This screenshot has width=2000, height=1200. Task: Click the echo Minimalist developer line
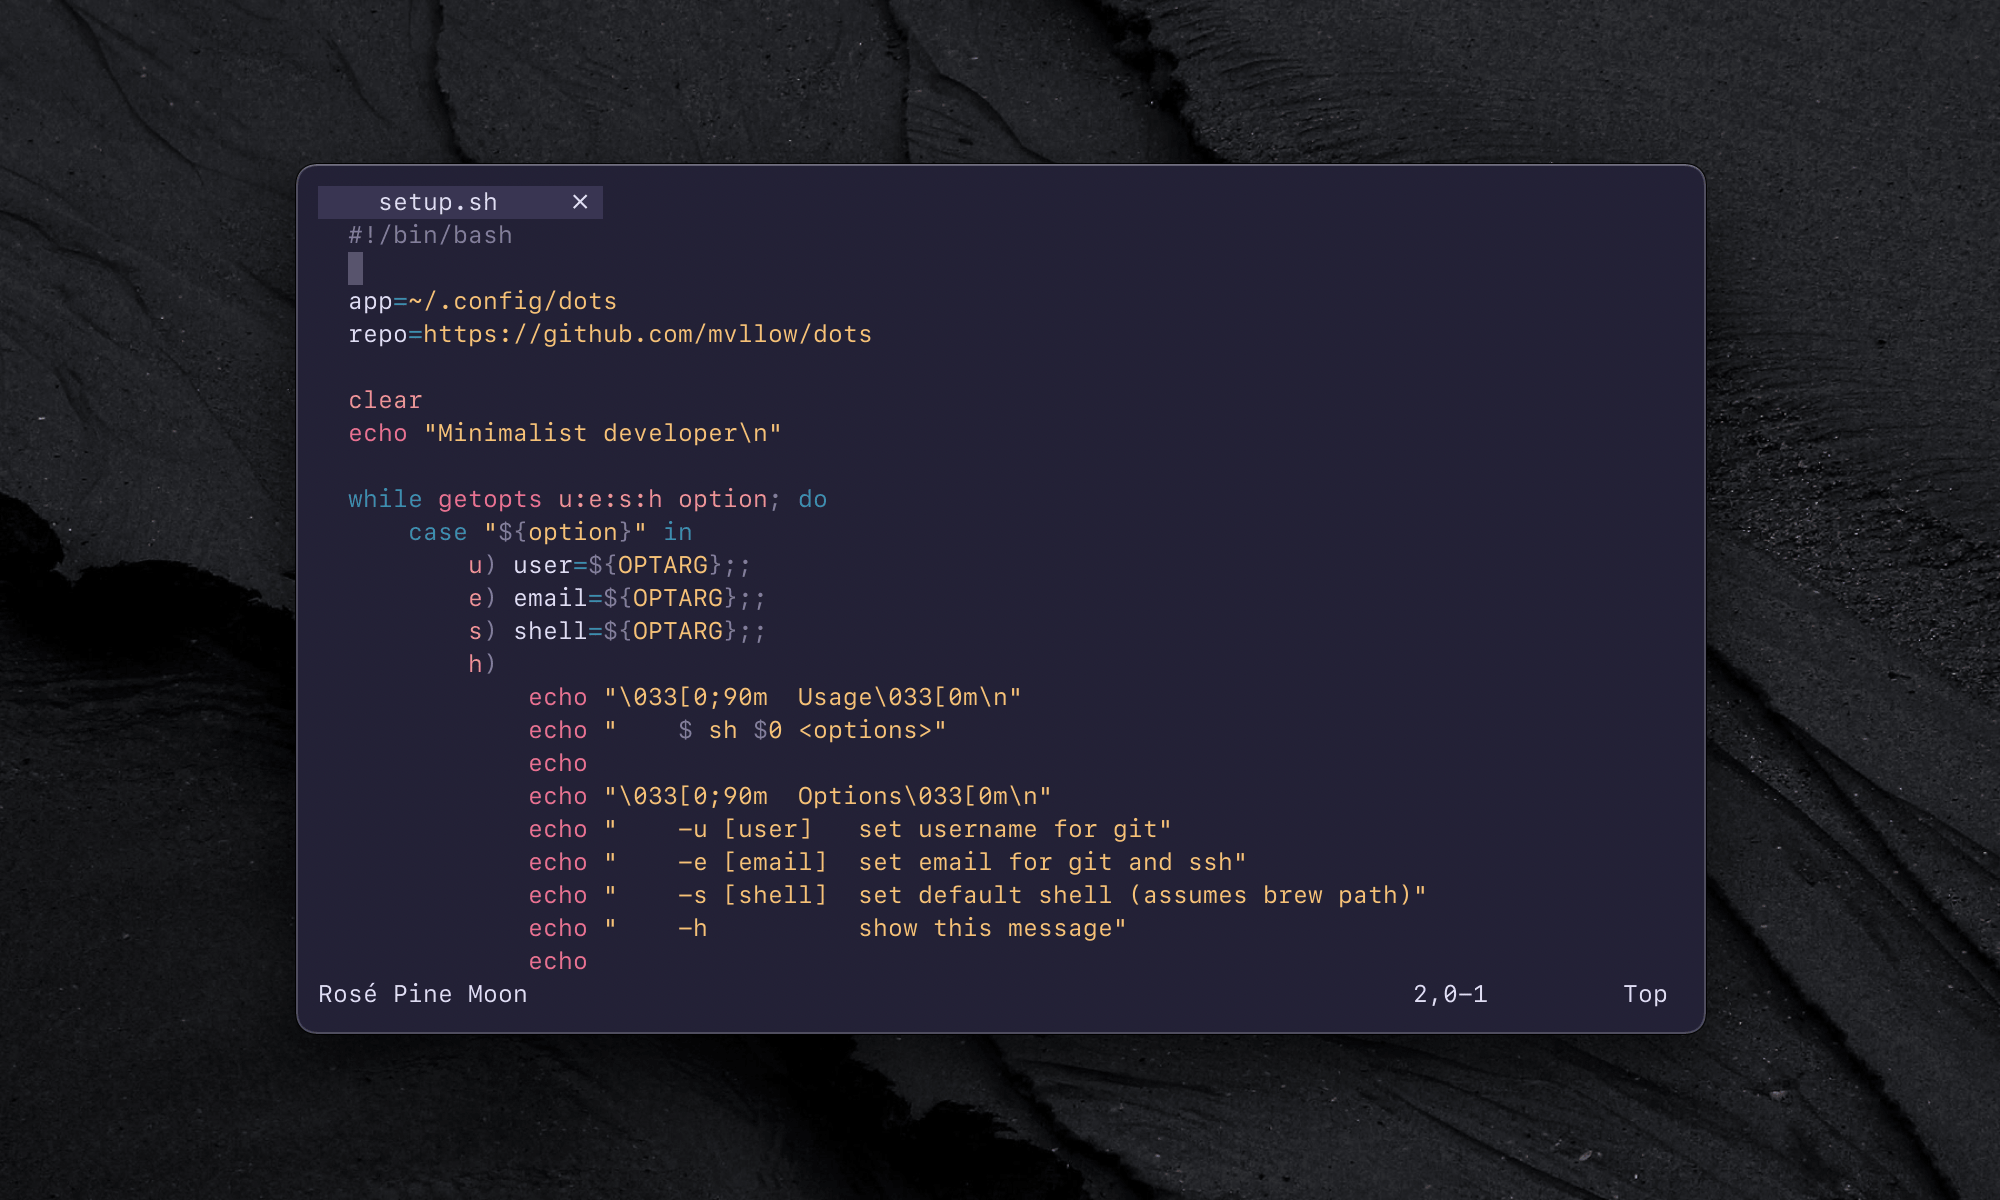tap(565, 433)
